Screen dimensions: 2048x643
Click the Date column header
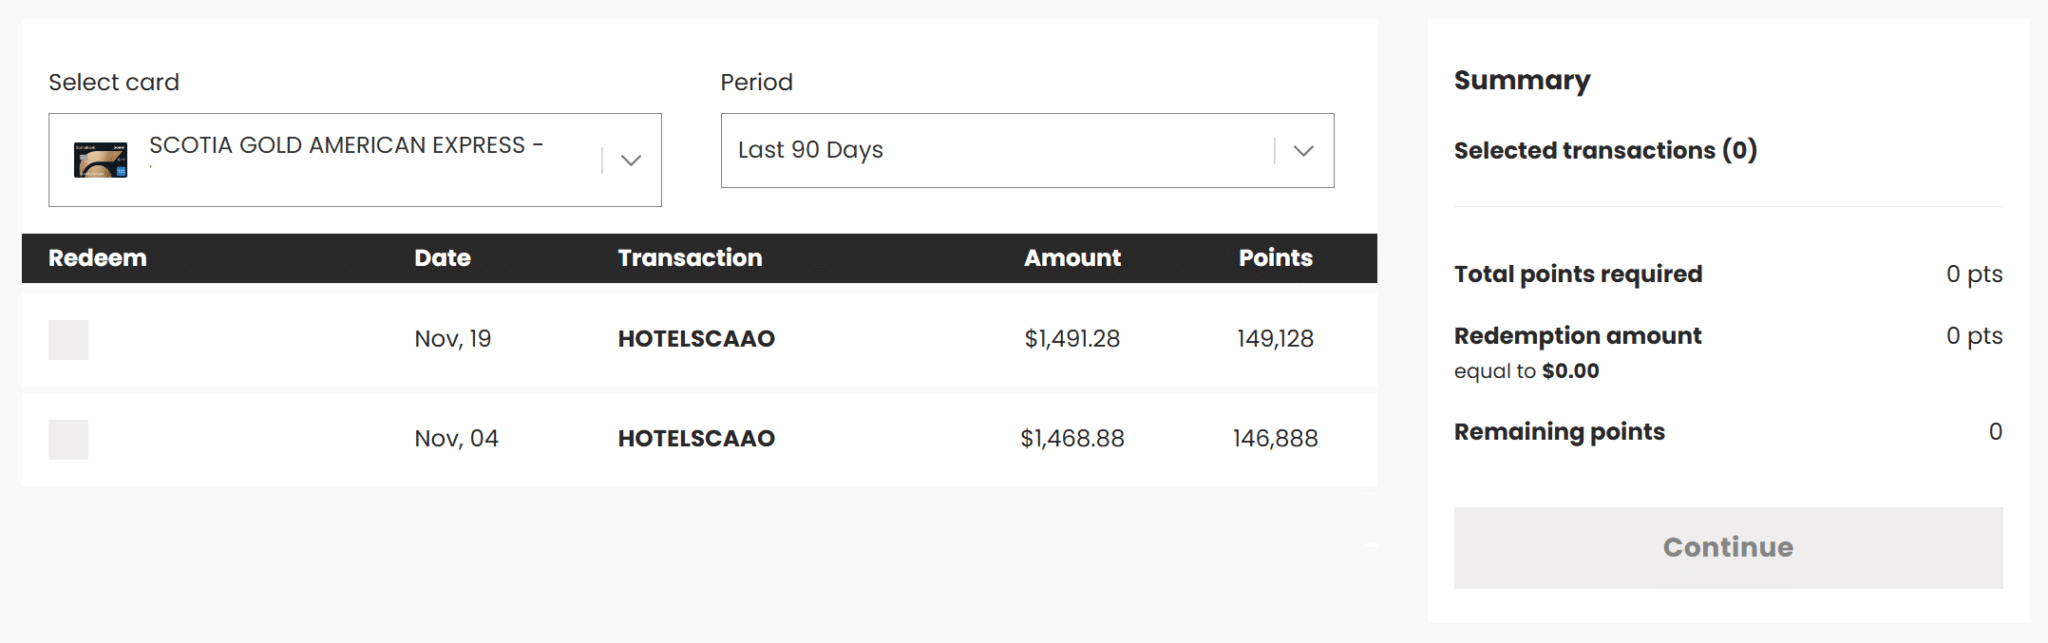pos(441,258)
